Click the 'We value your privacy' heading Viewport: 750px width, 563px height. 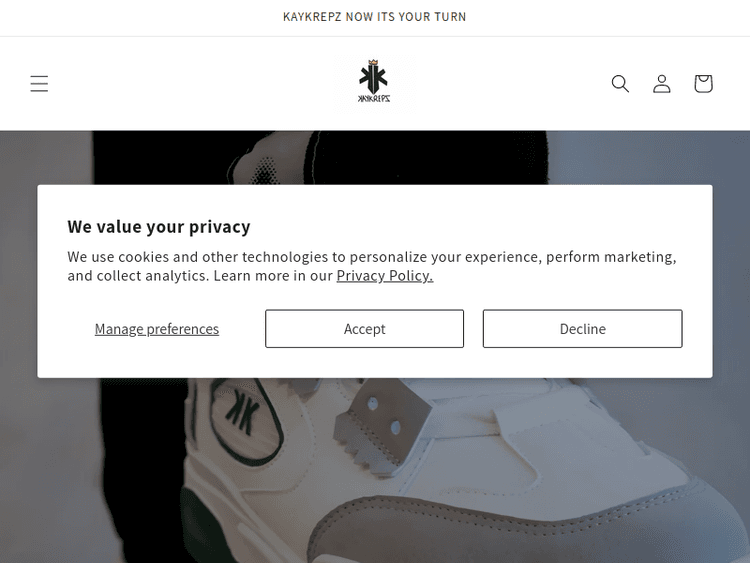click(x=159, y=227)
